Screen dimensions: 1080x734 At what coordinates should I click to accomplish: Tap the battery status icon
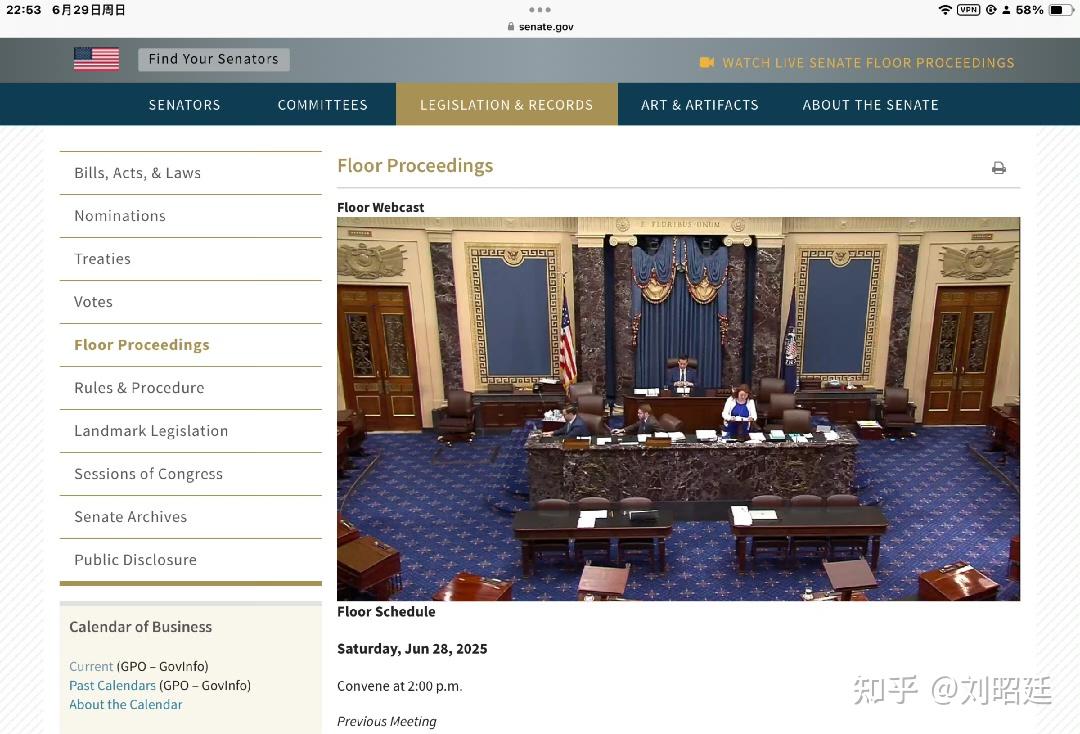tap(1061, 10)
